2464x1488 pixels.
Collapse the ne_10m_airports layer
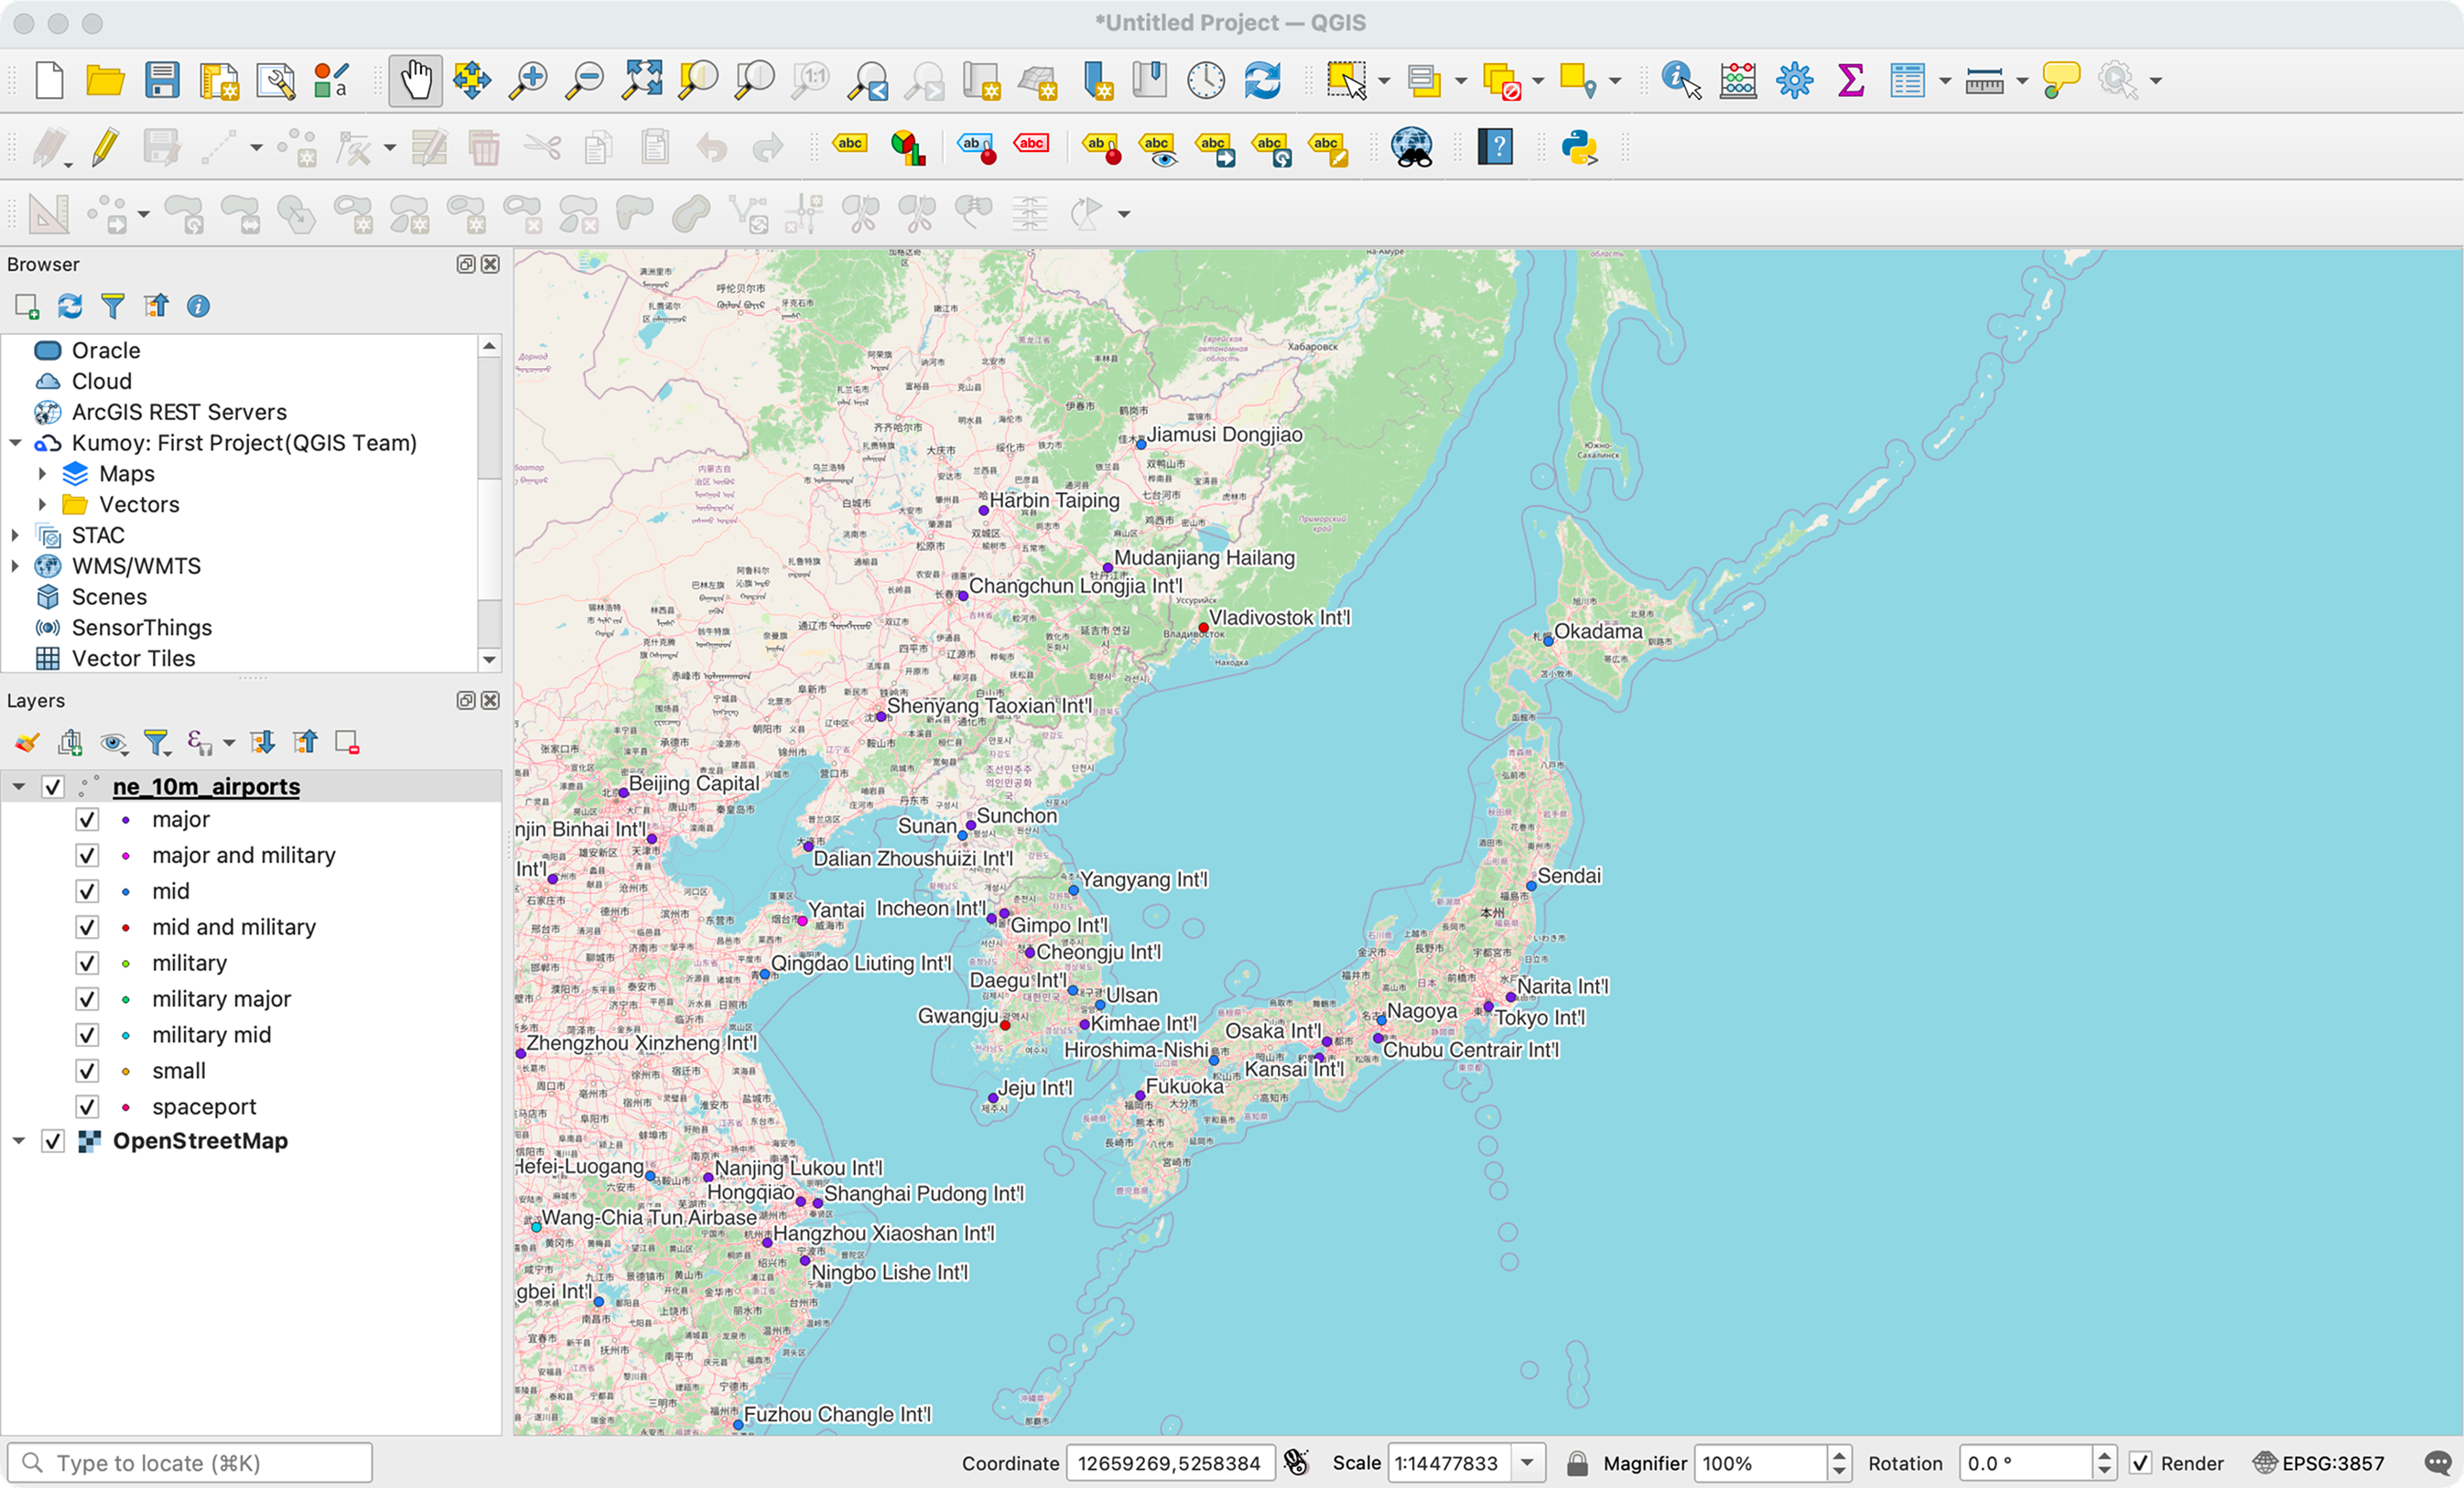point(18,786)
